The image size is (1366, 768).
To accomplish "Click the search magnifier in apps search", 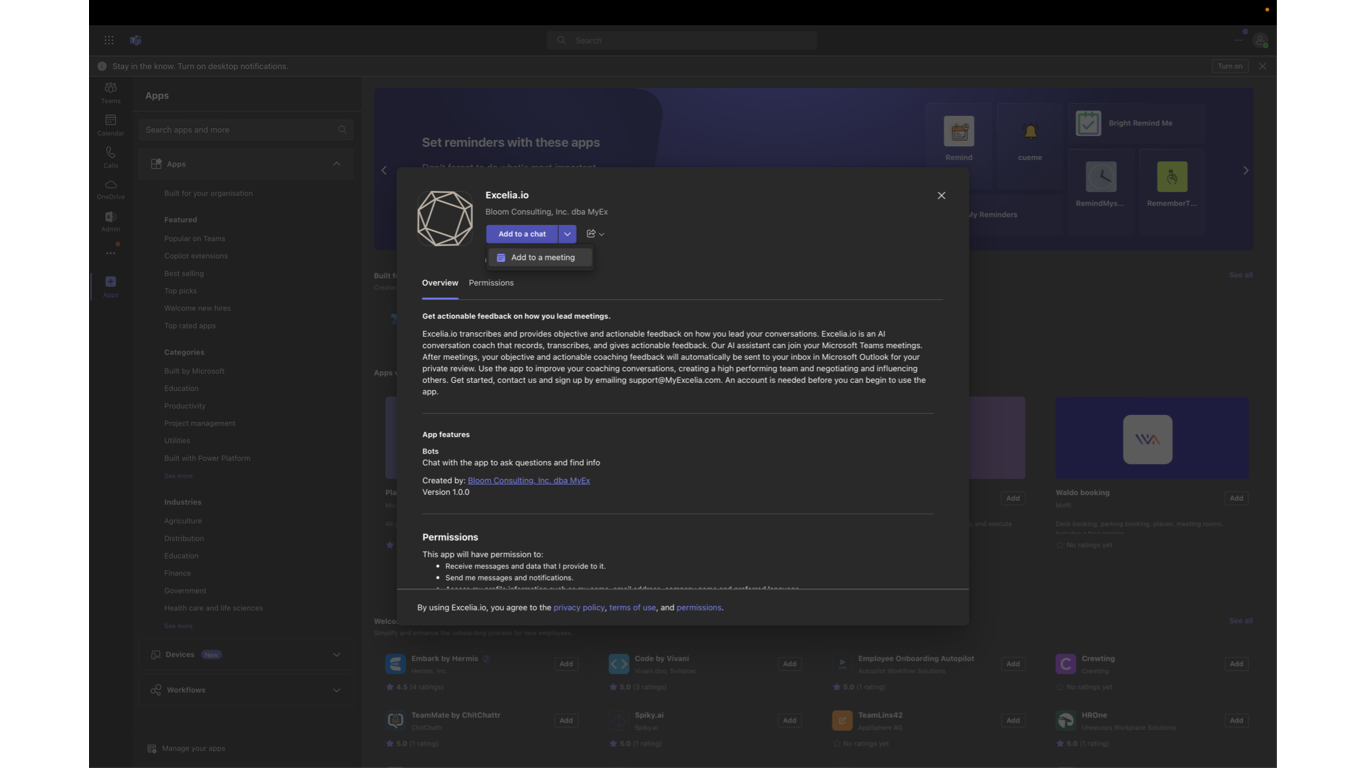I will 342,130.
